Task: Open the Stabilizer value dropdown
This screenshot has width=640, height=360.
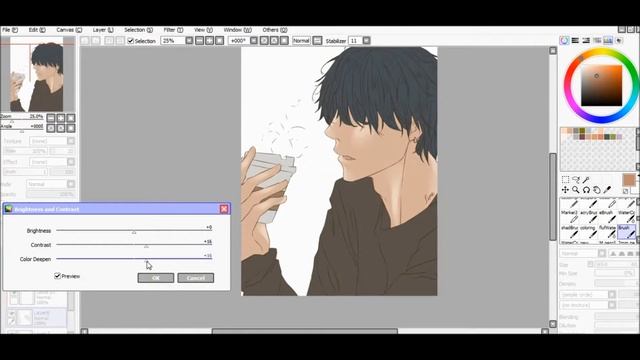Action: [367, 40]
